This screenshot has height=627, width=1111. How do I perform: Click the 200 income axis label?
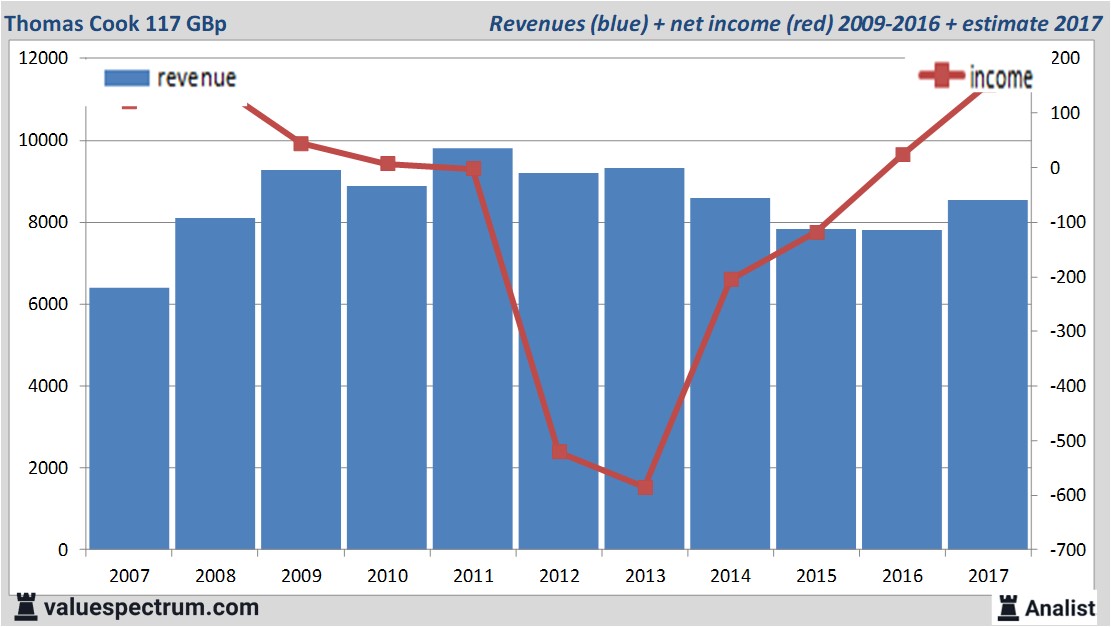1065,58
